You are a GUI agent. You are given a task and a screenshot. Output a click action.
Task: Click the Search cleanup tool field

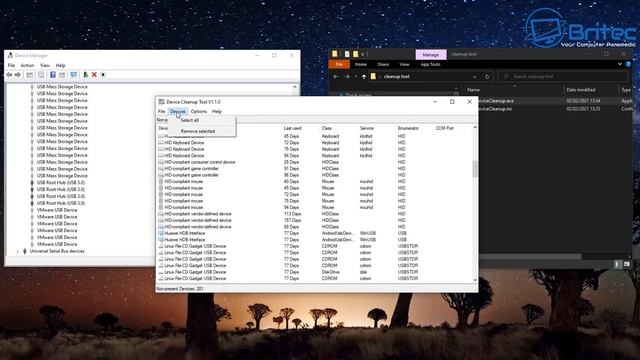pos(563,77)
